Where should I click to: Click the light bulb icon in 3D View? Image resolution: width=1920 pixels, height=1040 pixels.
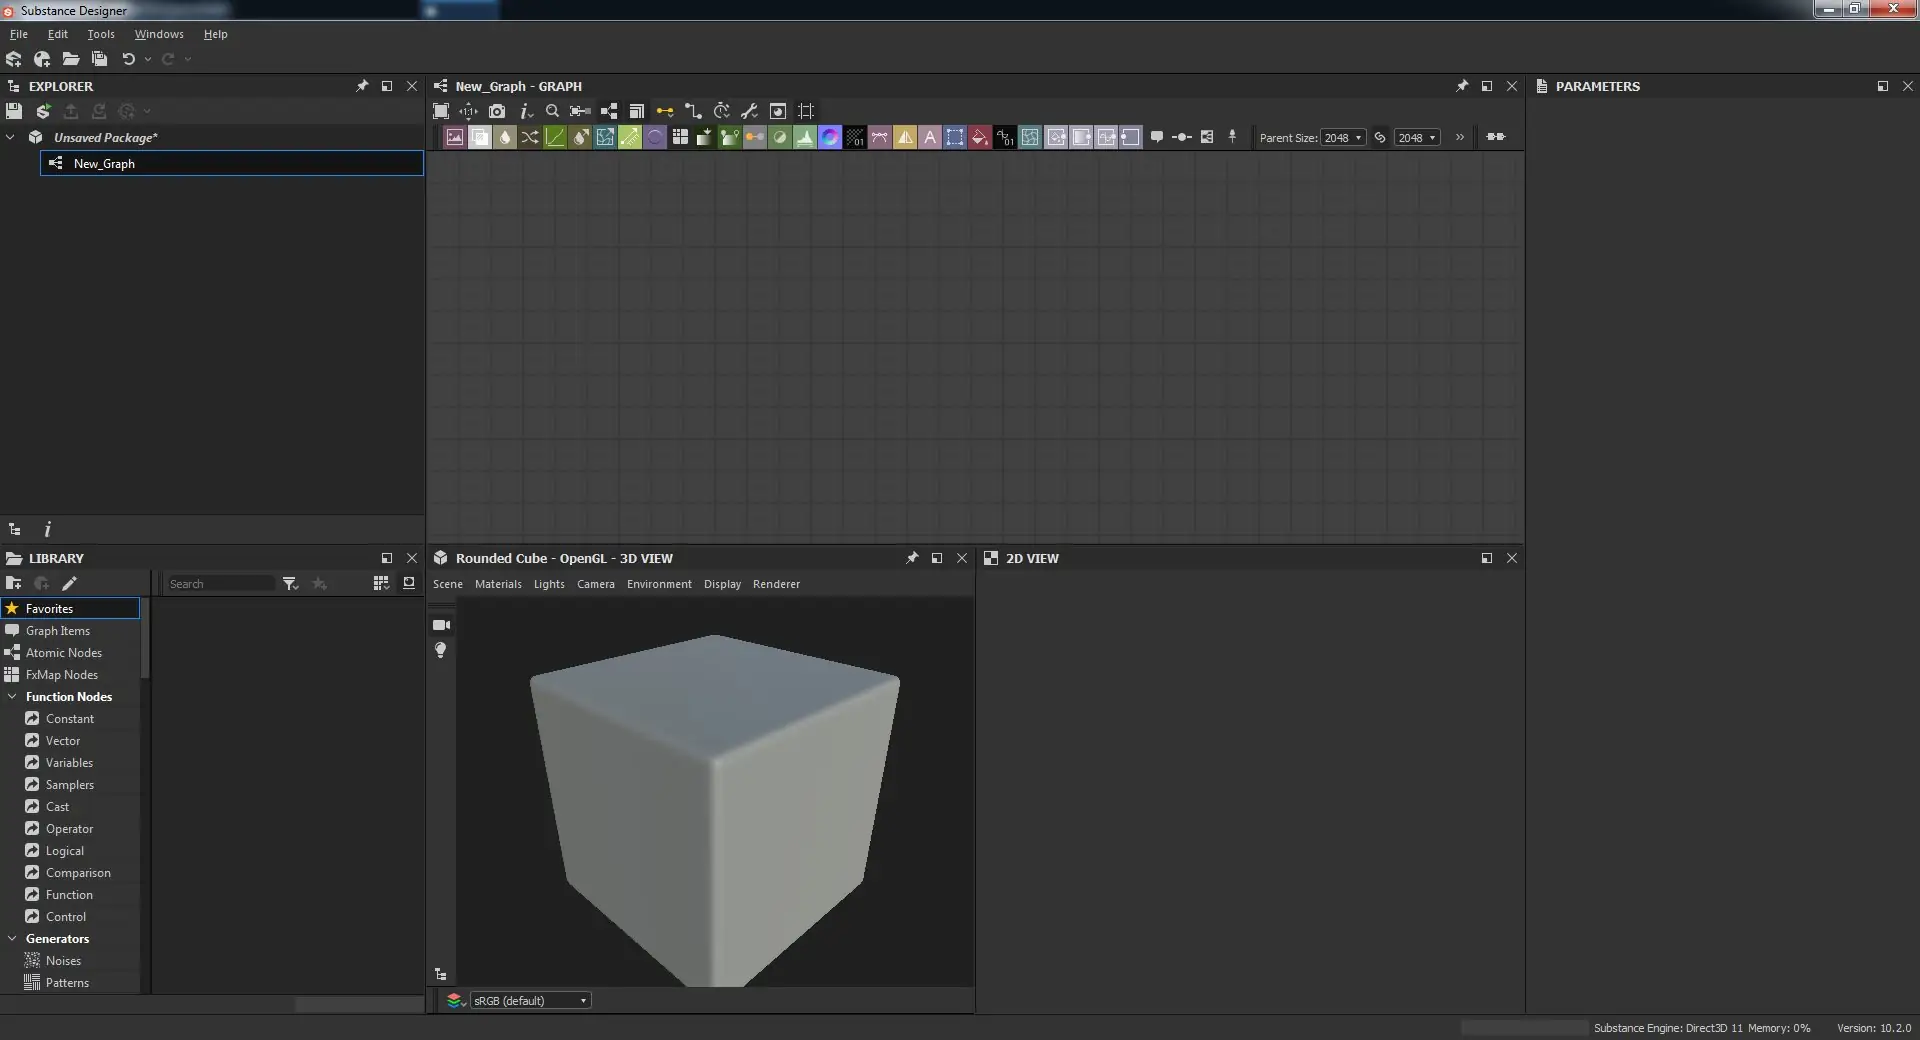[440, 650]
